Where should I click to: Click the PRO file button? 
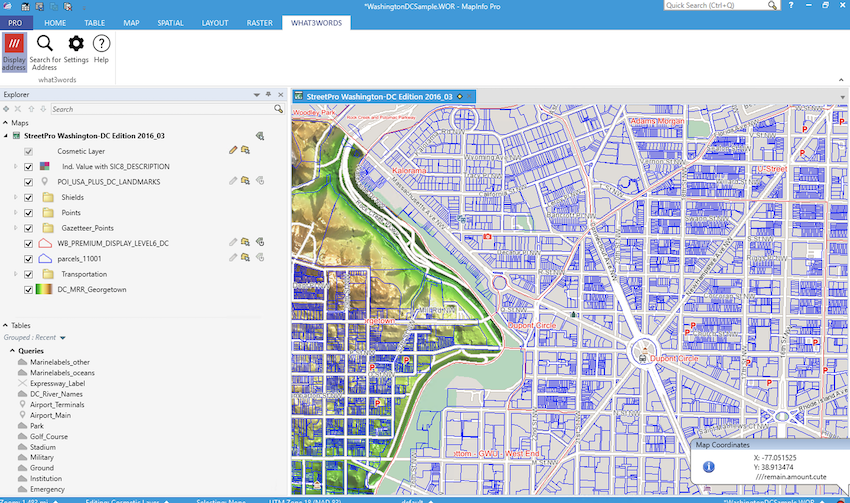tap(16, 22)
